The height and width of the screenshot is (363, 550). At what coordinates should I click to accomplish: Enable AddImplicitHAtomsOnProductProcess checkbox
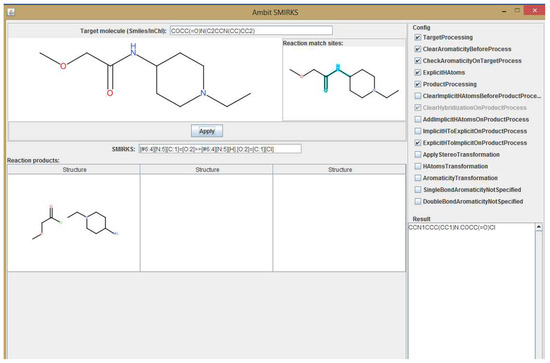pyautogui.click(x=418, y=120)
